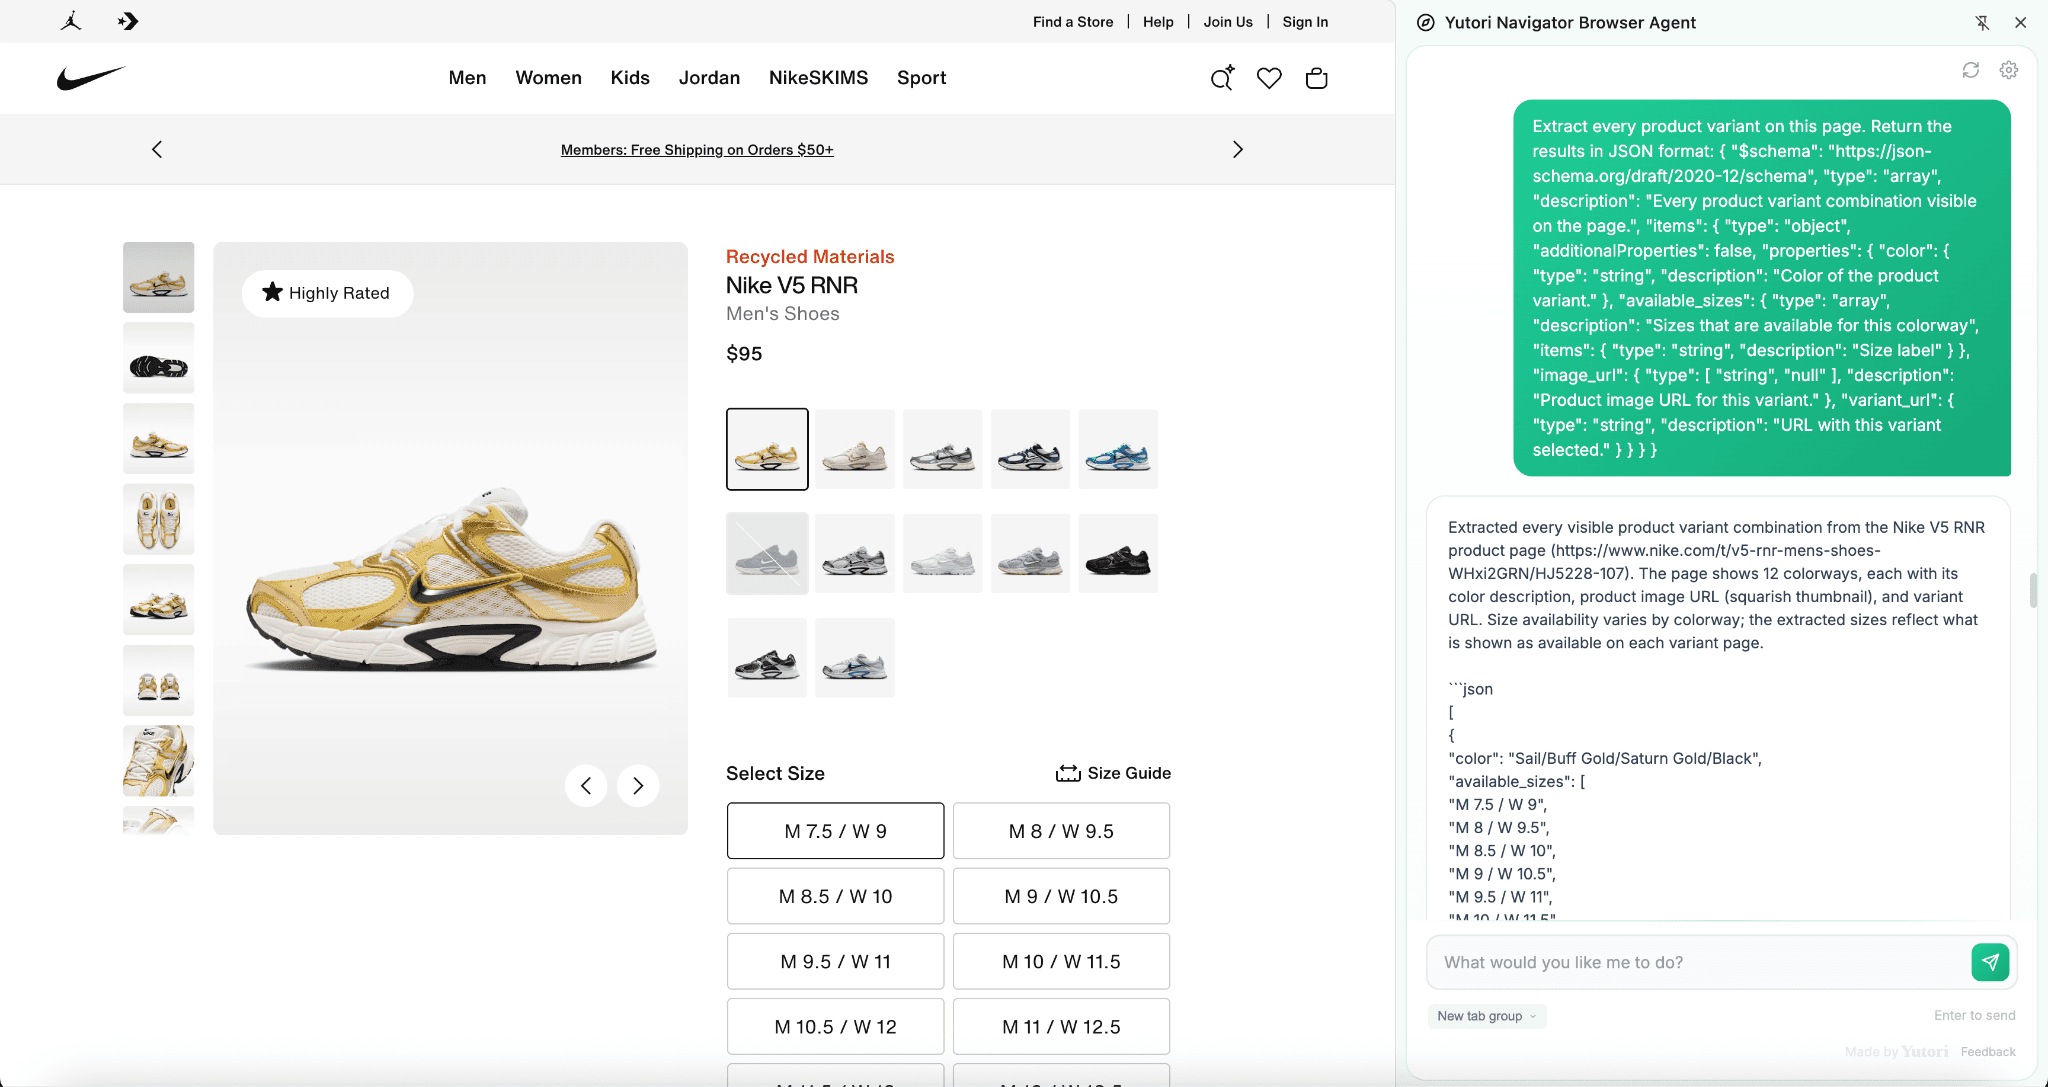The image size is (2048, 1087).
Task: Select size M 9 / W 10.5
Action: pyautogui.click(x=1061, y=896)
